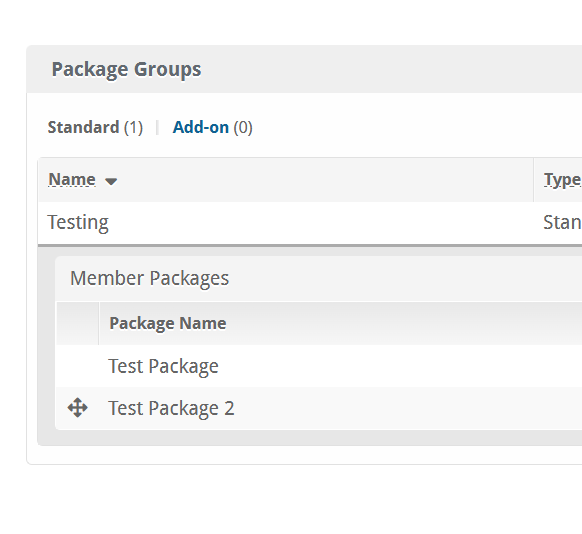Sort the groups by Name column
Image resolution: width=582 pixels, height=534 pixels.
tap(72, 180)
